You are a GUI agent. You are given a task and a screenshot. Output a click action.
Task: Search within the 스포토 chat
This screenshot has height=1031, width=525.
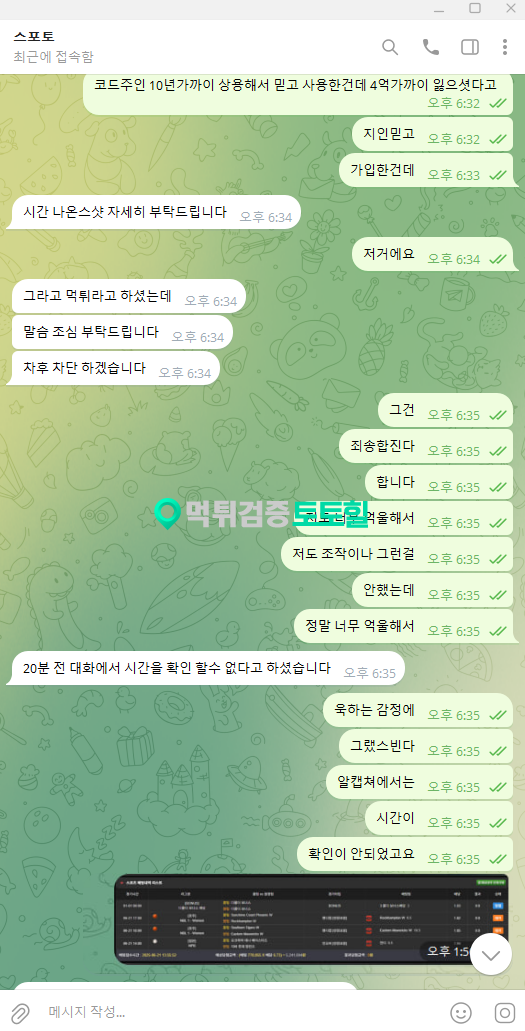click(x=390, y=47)
